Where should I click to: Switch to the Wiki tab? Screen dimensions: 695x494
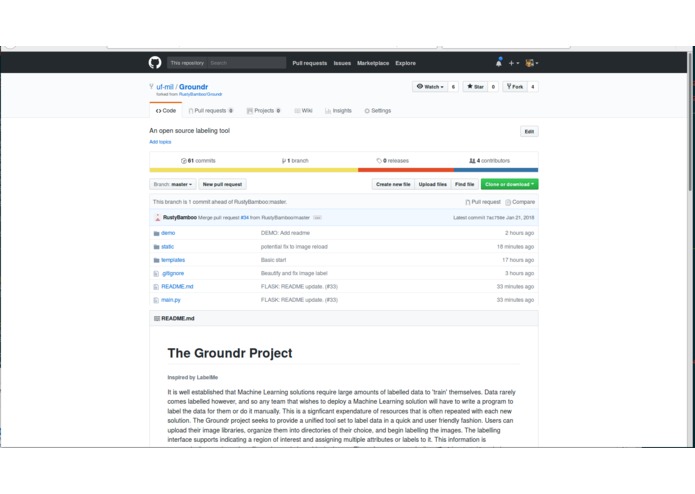(304, 111)
